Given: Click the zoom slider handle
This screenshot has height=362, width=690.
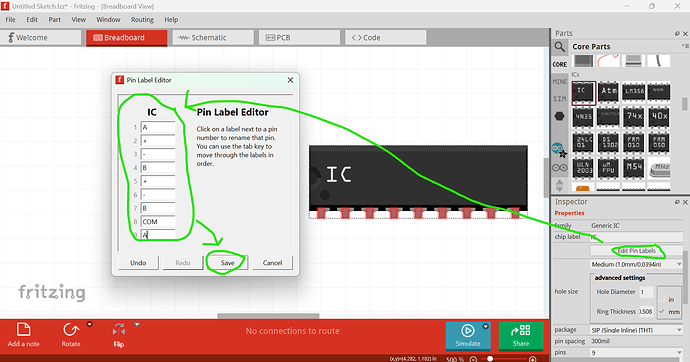Looking at the screenshot, I should click(x=490, y=359).
